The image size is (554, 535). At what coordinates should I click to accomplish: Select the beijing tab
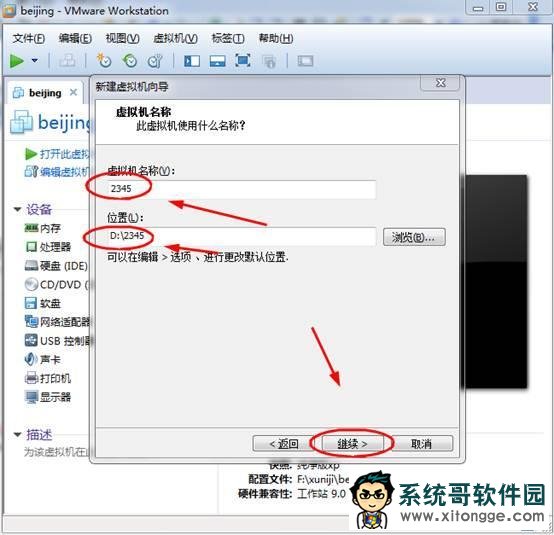click(x=45, y=93)
